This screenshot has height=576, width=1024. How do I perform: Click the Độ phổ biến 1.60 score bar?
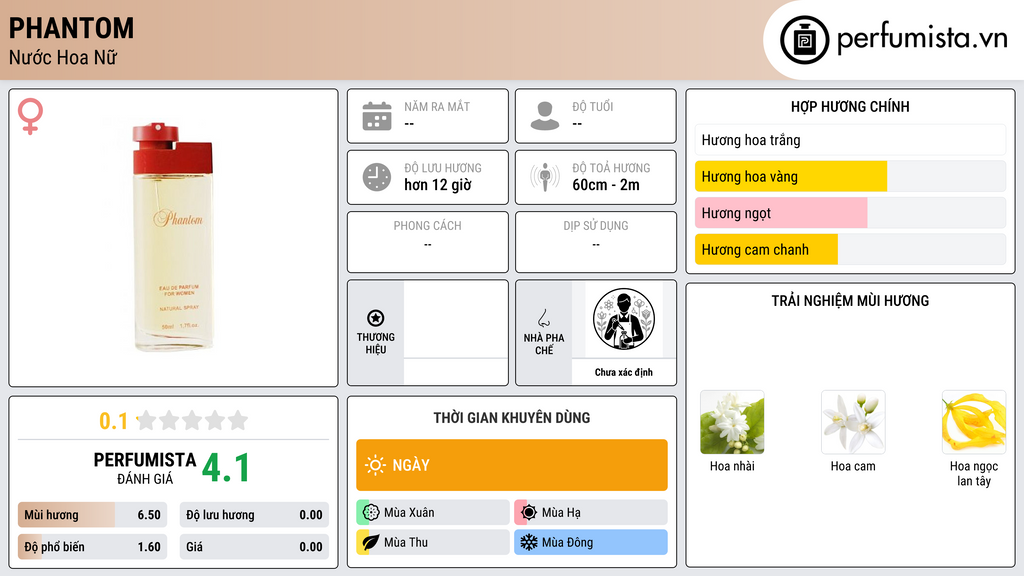coord(92,547)
